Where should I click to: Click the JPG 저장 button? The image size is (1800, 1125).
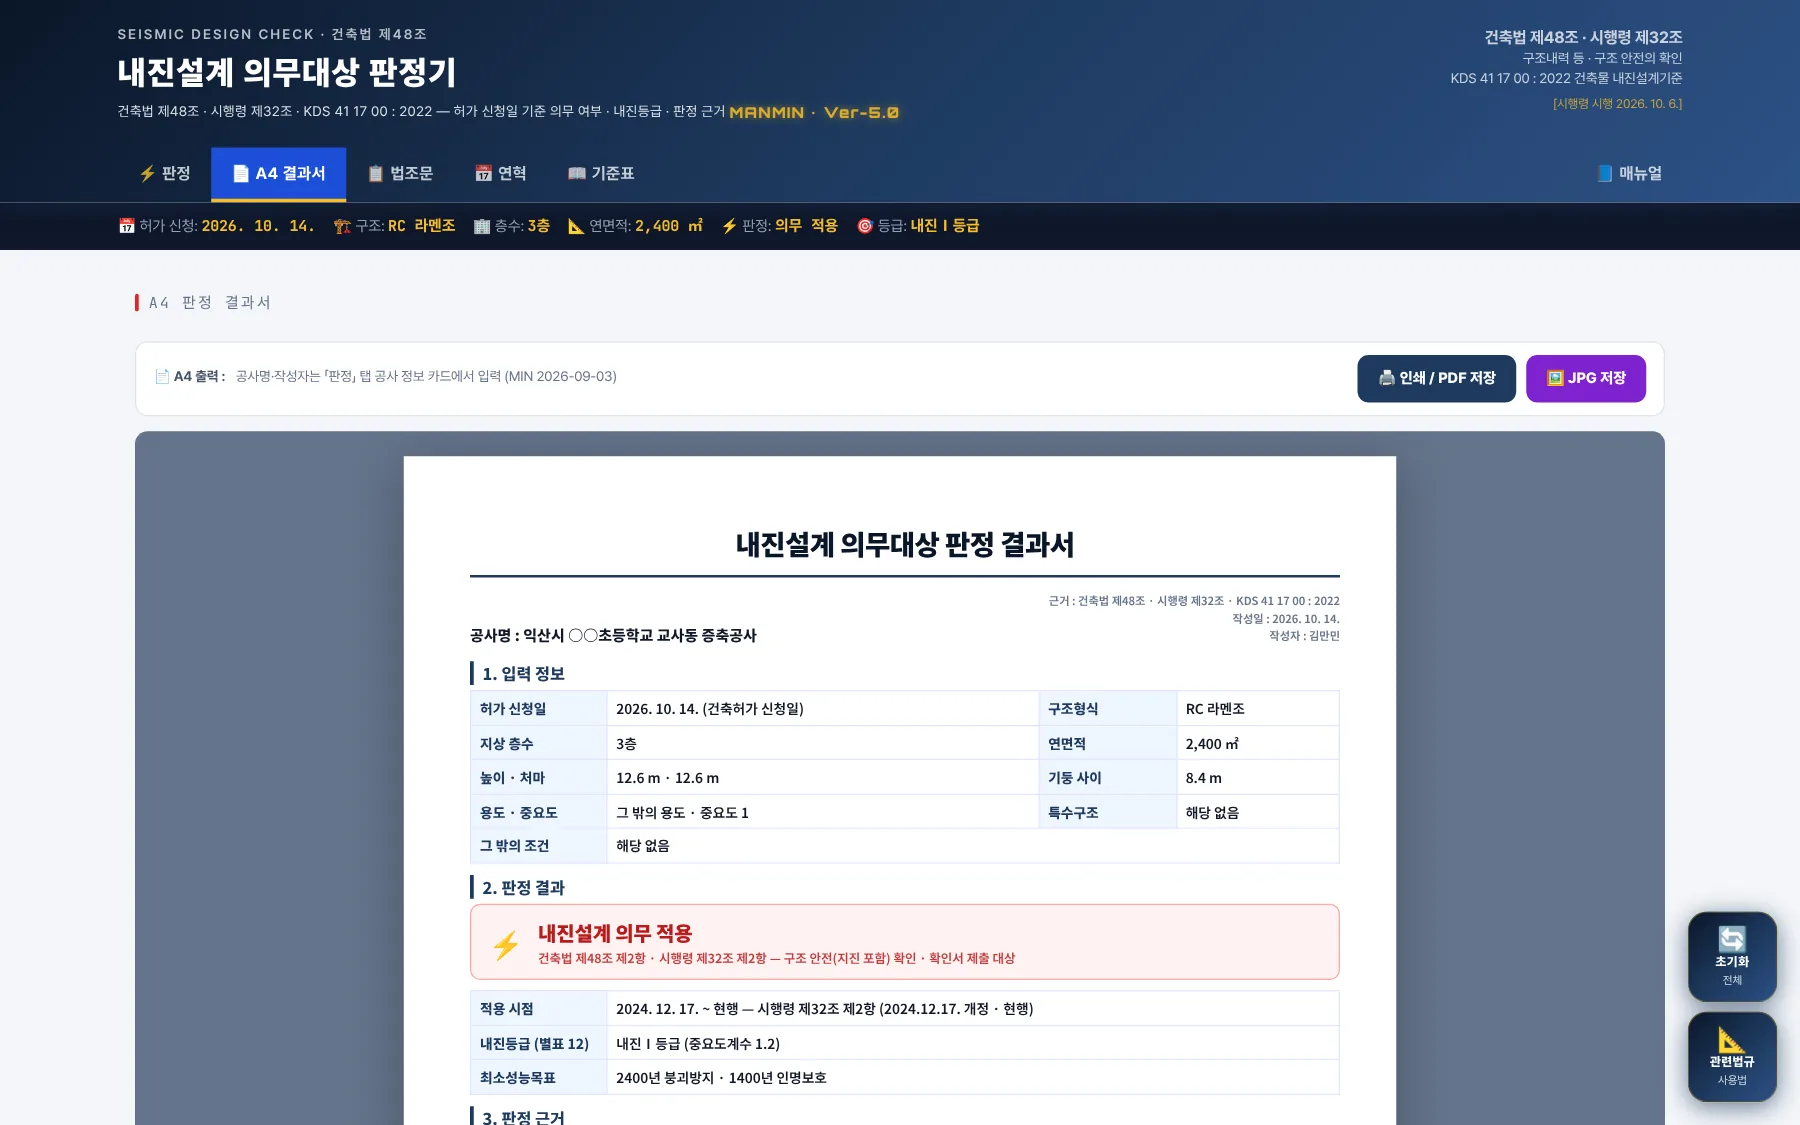tap(1586, 378)
